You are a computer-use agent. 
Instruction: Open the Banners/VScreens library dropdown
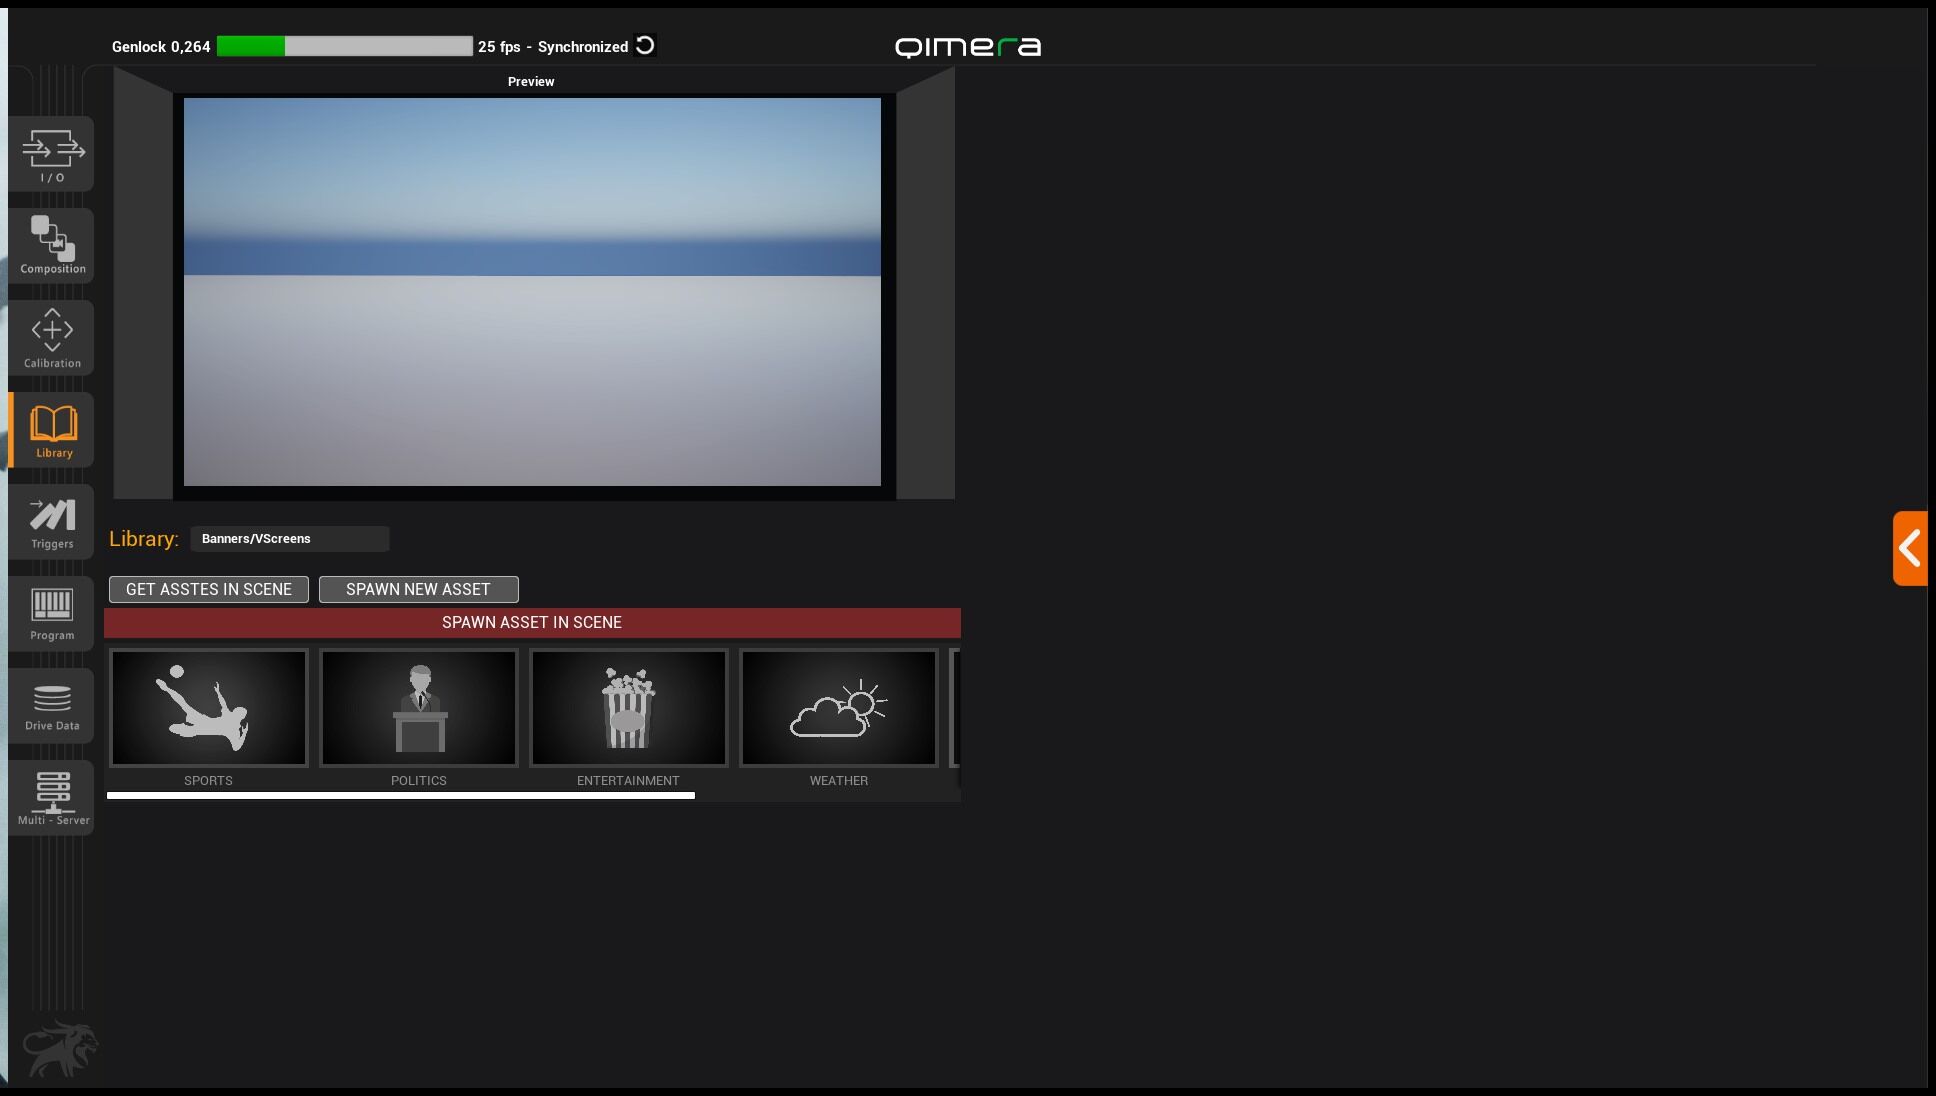pos(289,539)
